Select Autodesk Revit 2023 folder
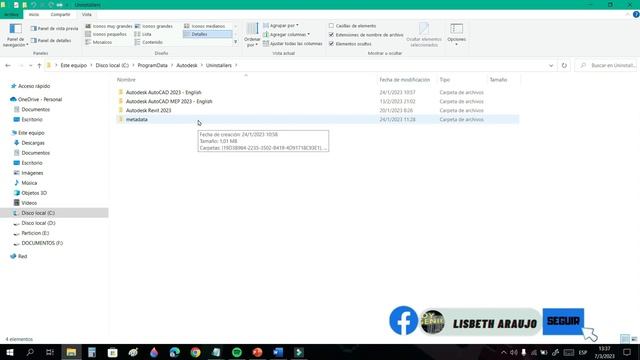640x360 pixels. click(x=148, y=110)
